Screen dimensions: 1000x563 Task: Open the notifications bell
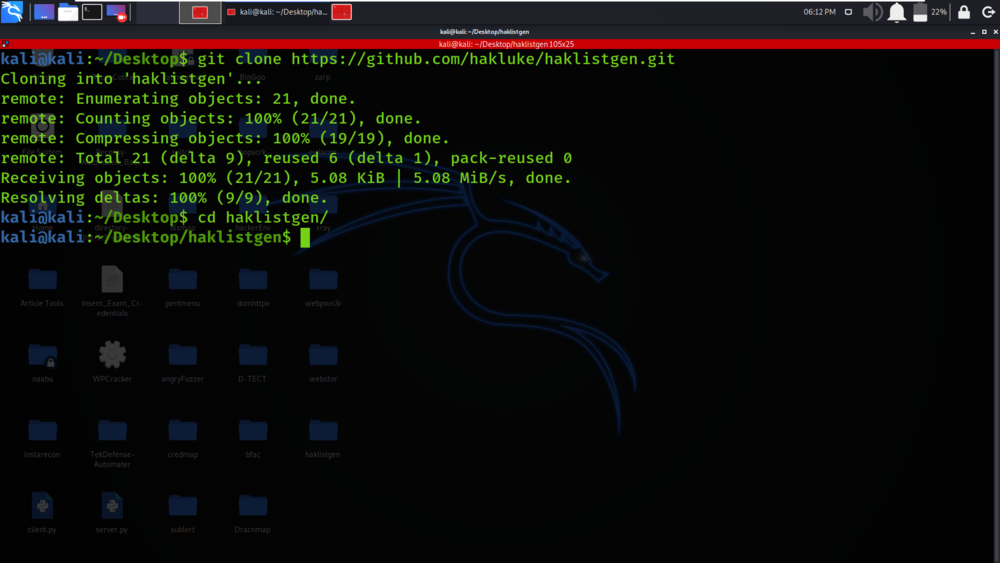897,12
